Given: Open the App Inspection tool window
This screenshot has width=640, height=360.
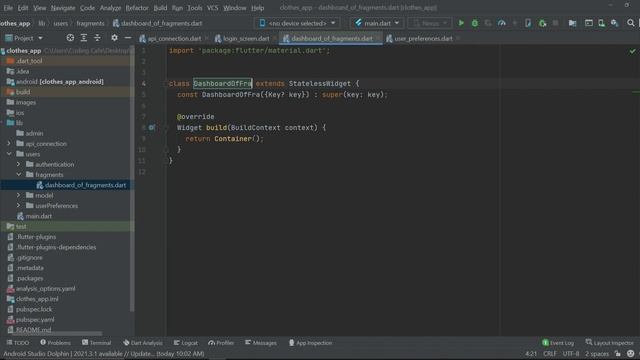Looking at the screenshot, I should tap(310, 343).
